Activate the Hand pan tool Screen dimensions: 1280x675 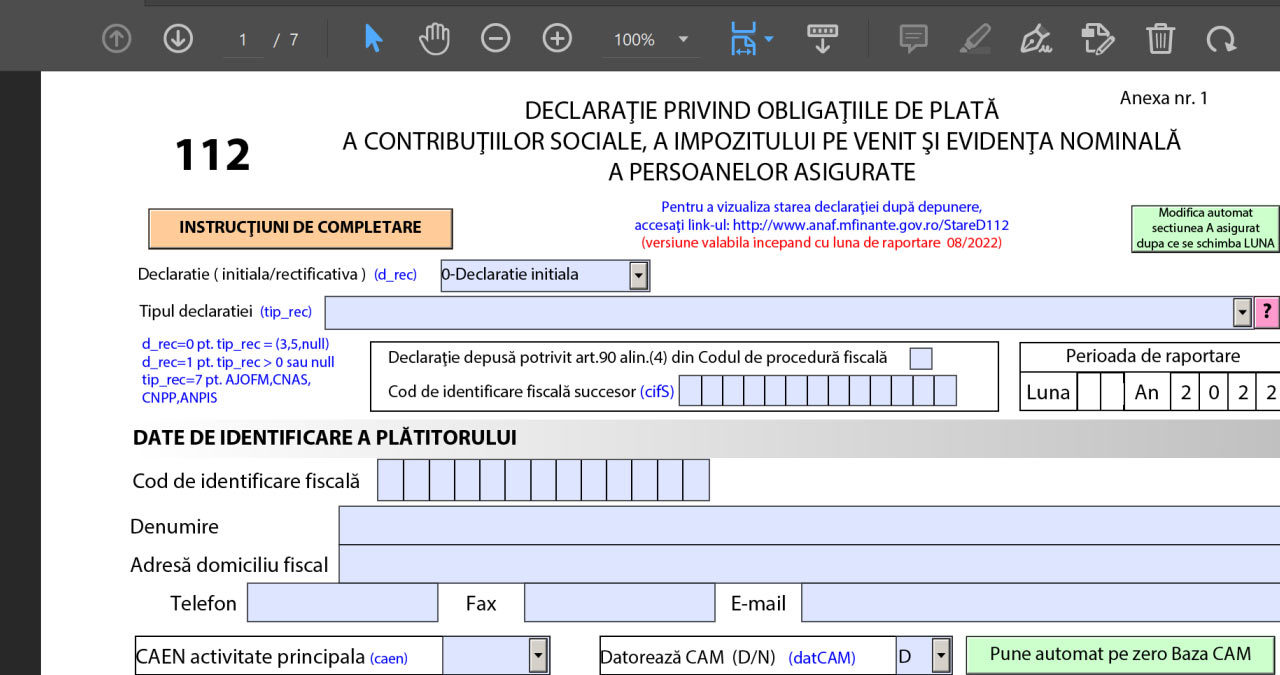(x=434, y=39)
